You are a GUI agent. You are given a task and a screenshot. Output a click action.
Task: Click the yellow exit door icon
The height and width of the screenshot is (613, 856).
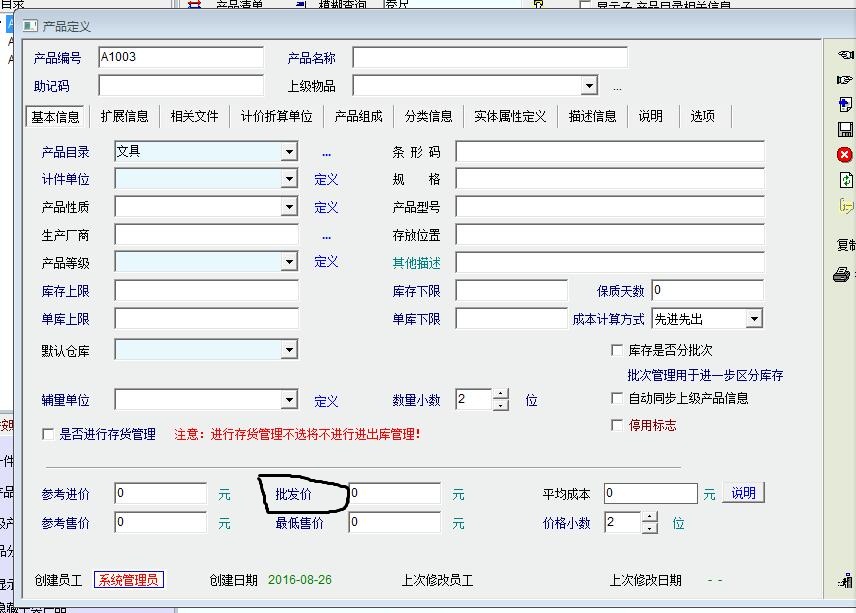846,206
